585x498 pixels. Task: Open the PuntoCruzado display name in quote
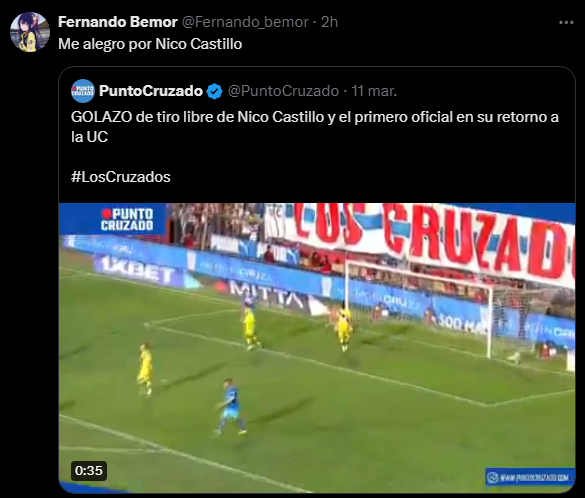[151, 91]
